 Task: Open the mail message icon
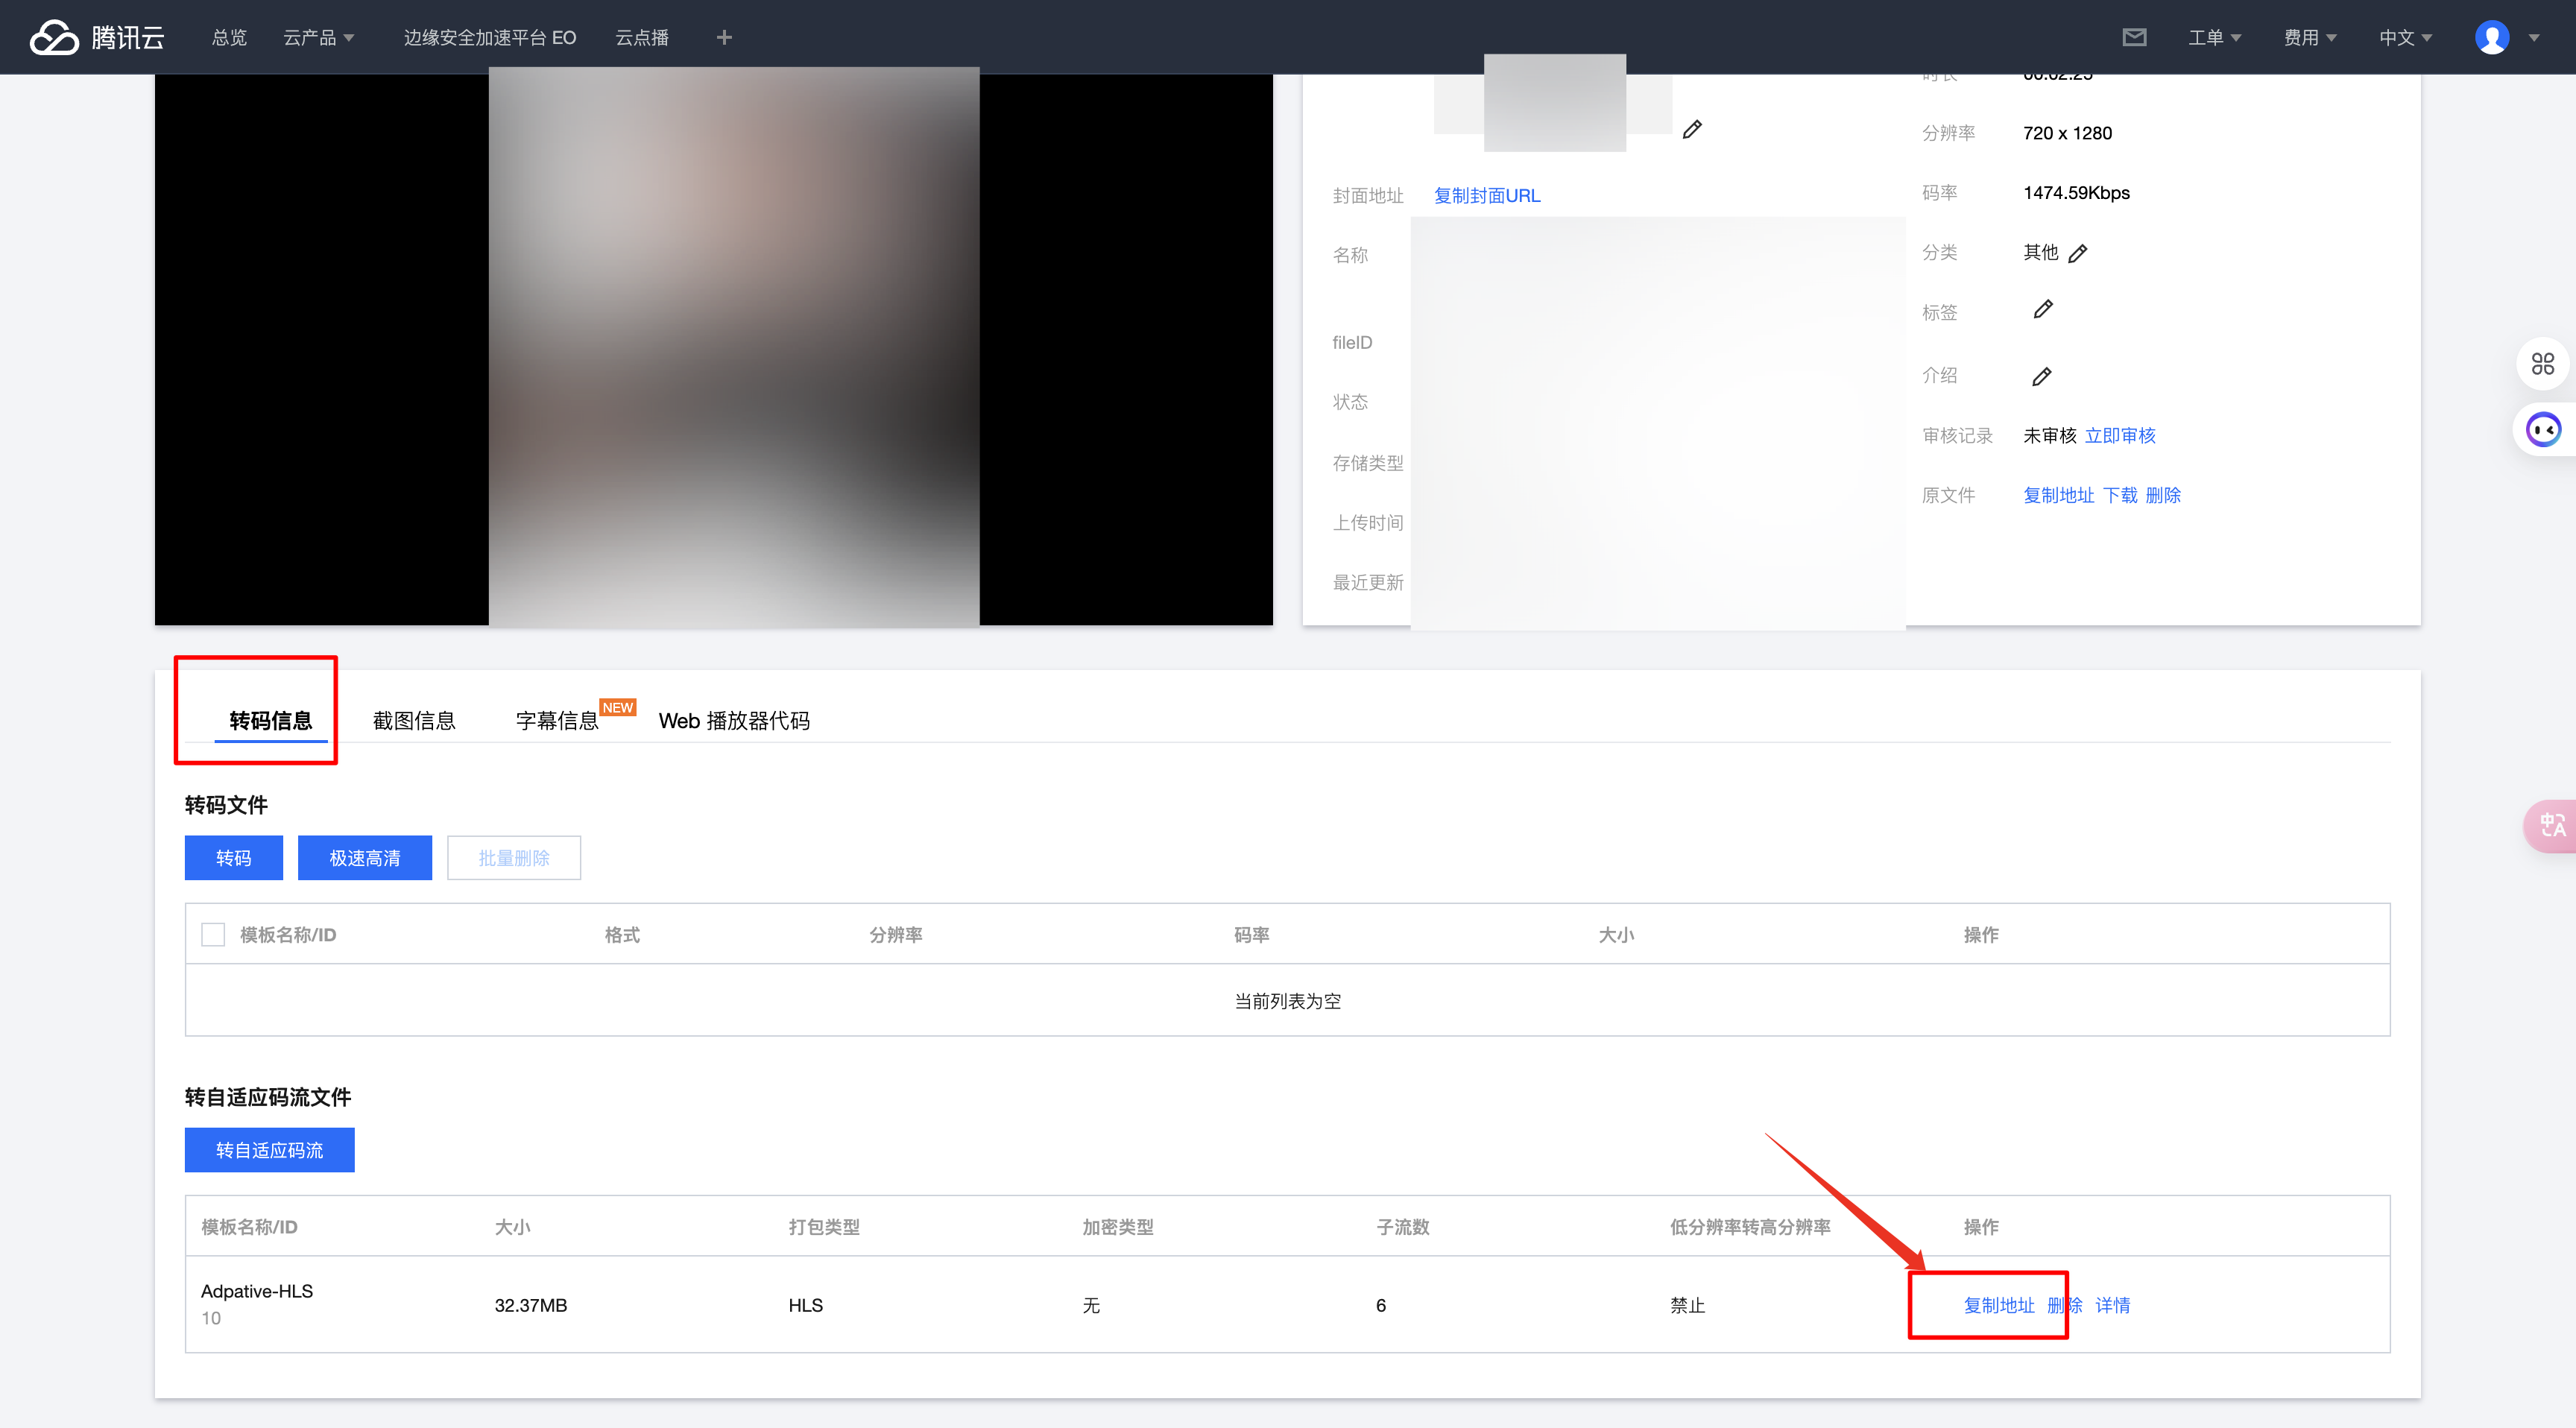[2134, 37]
